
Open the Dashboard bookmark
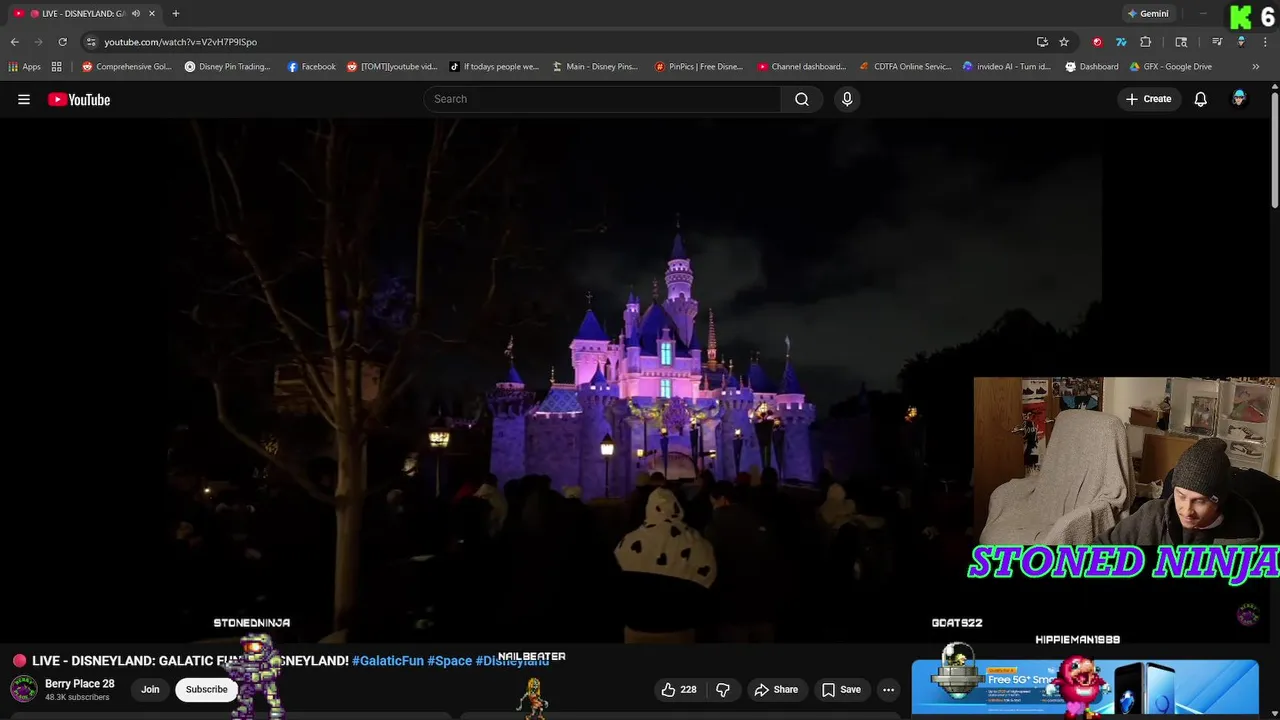(1092, 67)
